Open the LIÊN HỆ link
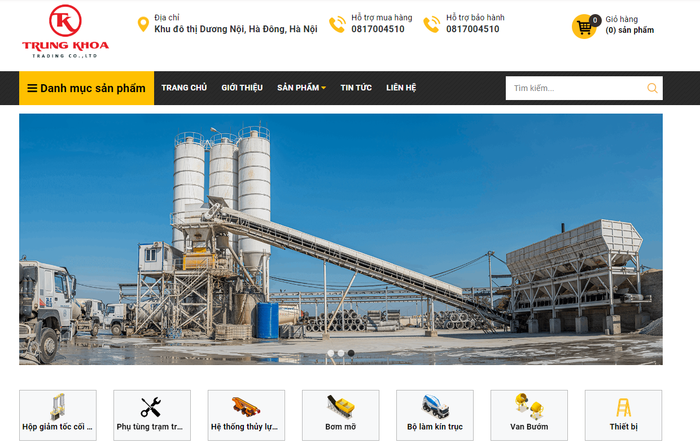The width and height of the screenshot is (700, 447). 401,88
